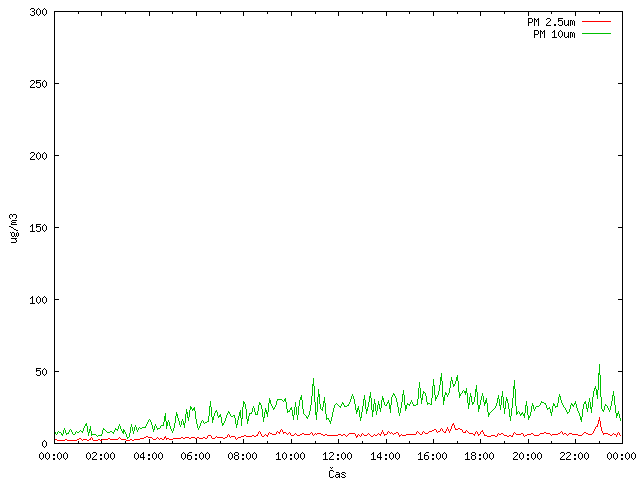Click the ug/m3 y-axis title
Viewport: 640px width, 480px height.
(14, 228)
